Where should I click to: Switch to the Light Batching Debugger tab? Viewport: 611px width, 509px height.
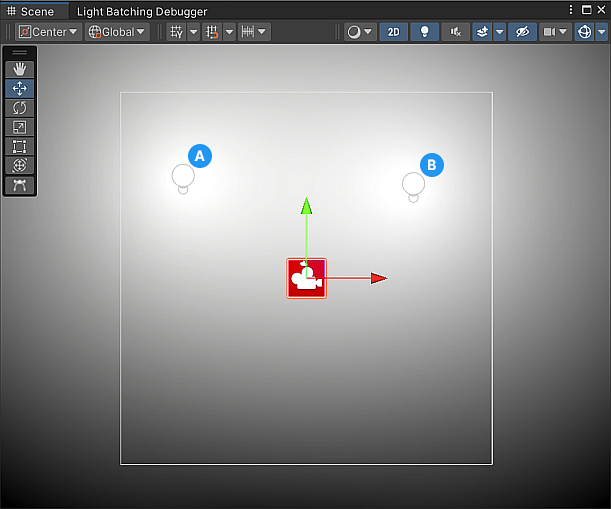(x=142, y=11)
